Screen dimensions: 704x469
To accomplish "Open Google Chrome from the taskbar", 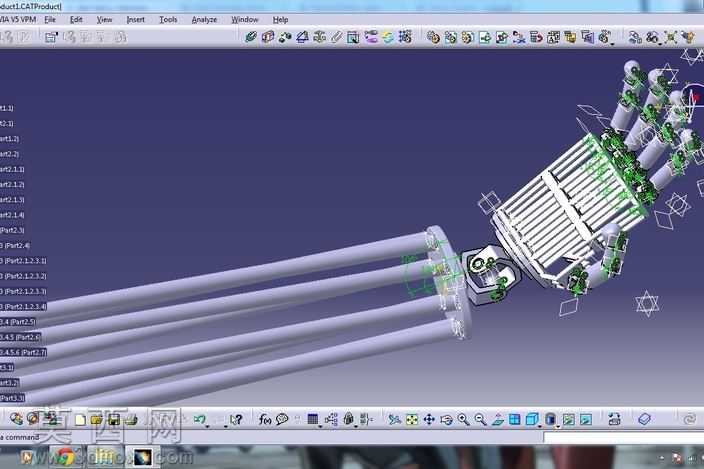I will (66, 457).
